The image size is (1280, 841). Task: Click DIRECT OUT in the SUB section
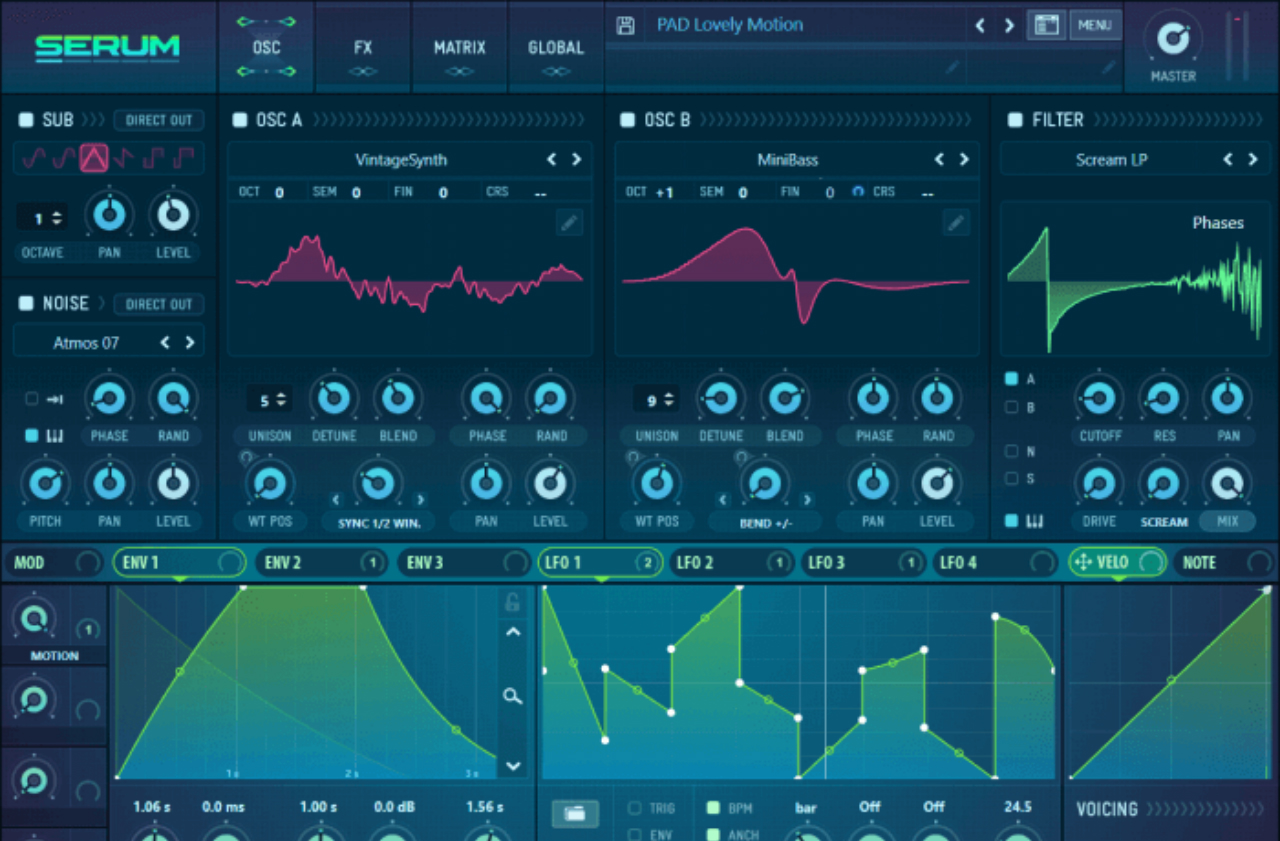[x=158, y=119]
